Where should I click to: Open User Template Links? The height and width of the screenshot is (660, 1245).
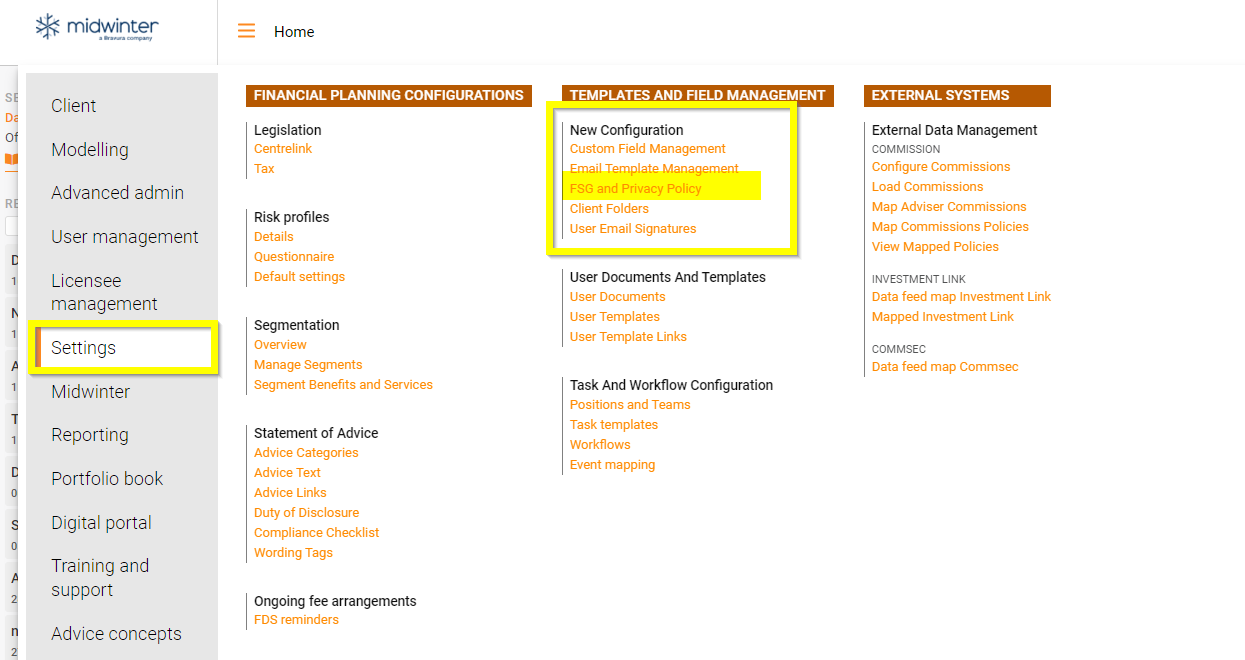(x=628, y=337)
